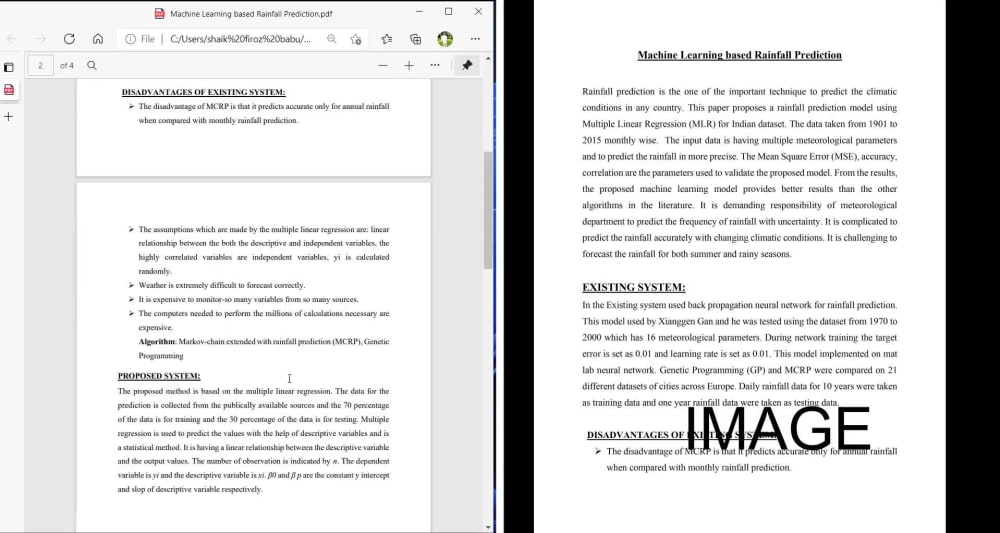Open more PDF toolbar options
The height and width of the screenshot is (533, 1000).
pyautogui.click(x=435, y=65)
